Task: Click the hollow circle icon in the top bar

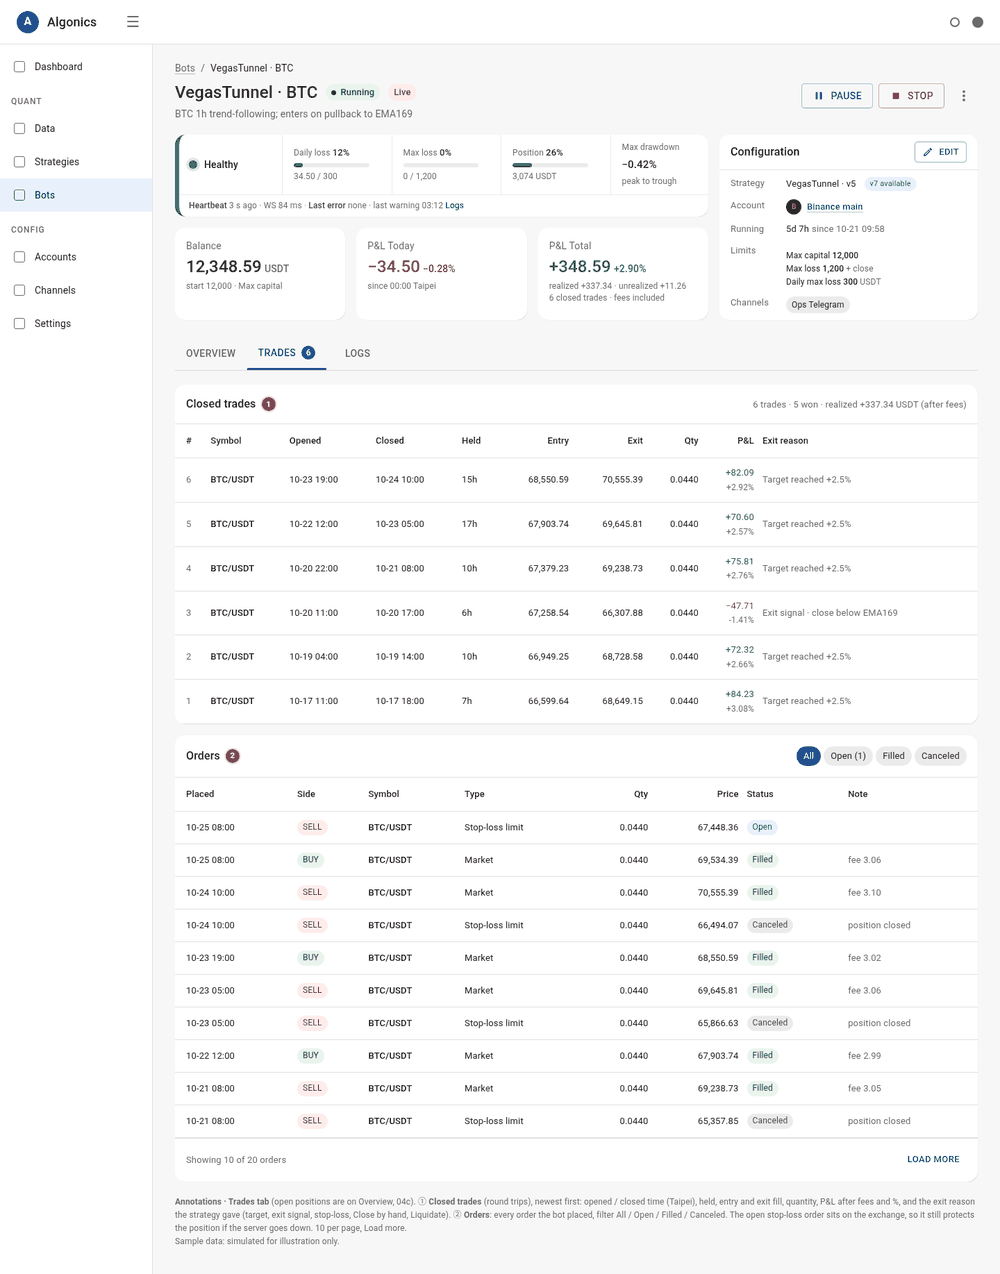Action: tap(955, 22)
